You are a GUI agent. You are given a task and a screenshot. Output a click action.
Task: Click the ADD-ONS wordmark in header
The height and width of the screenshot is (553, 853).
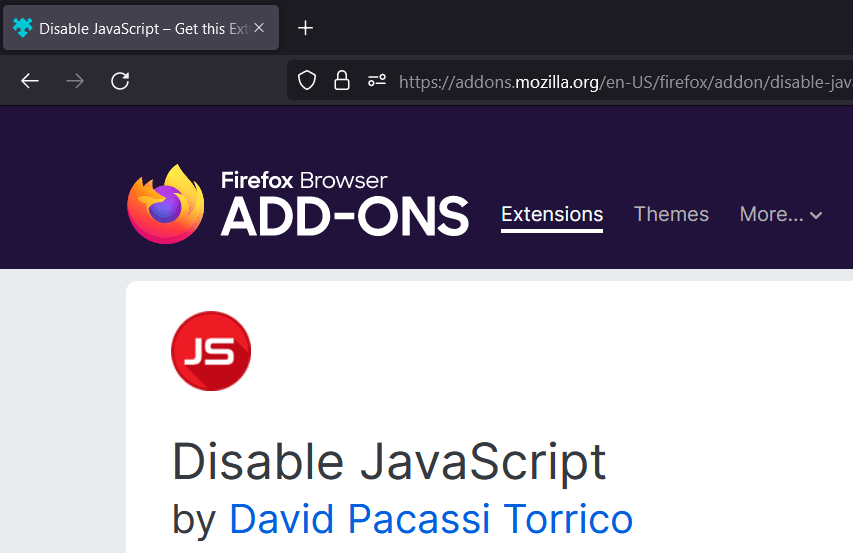click(x=344, y=215)
